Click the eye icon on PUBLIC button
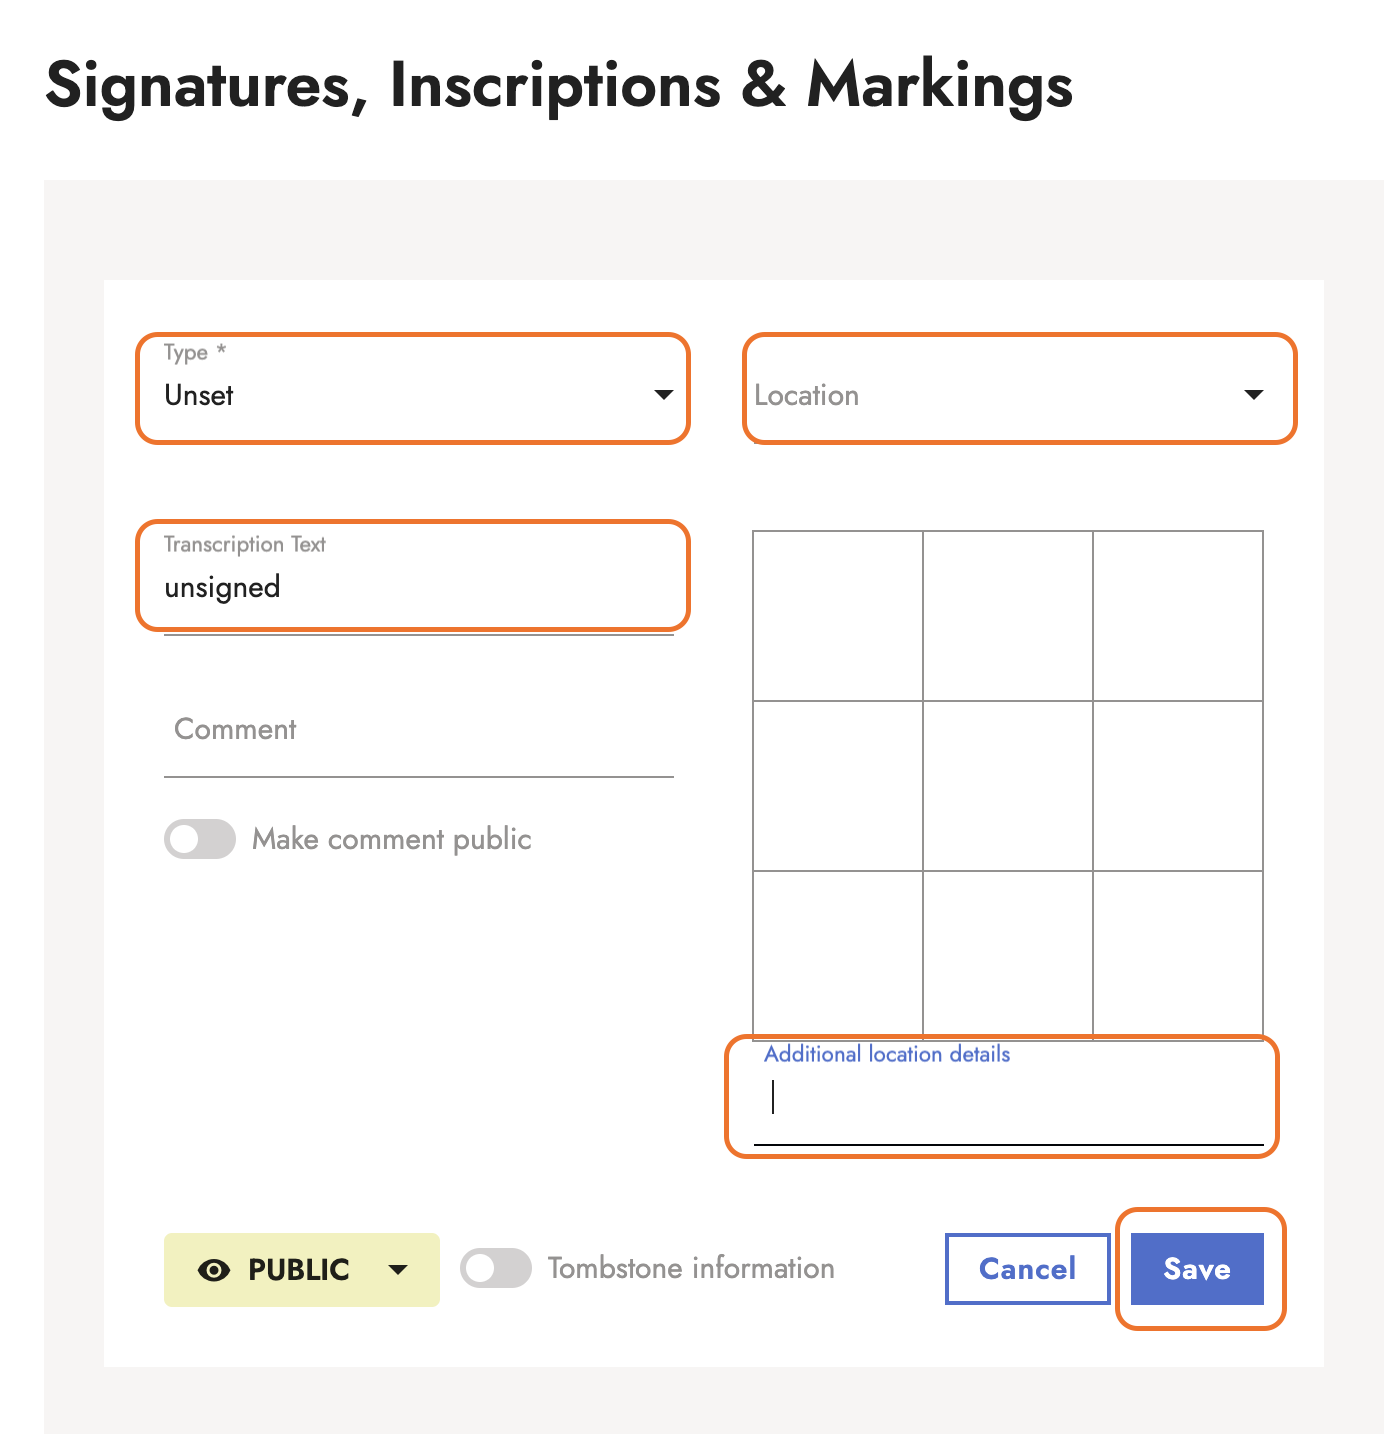Screen dimensions: 1384x1434 pos(214,1270)
